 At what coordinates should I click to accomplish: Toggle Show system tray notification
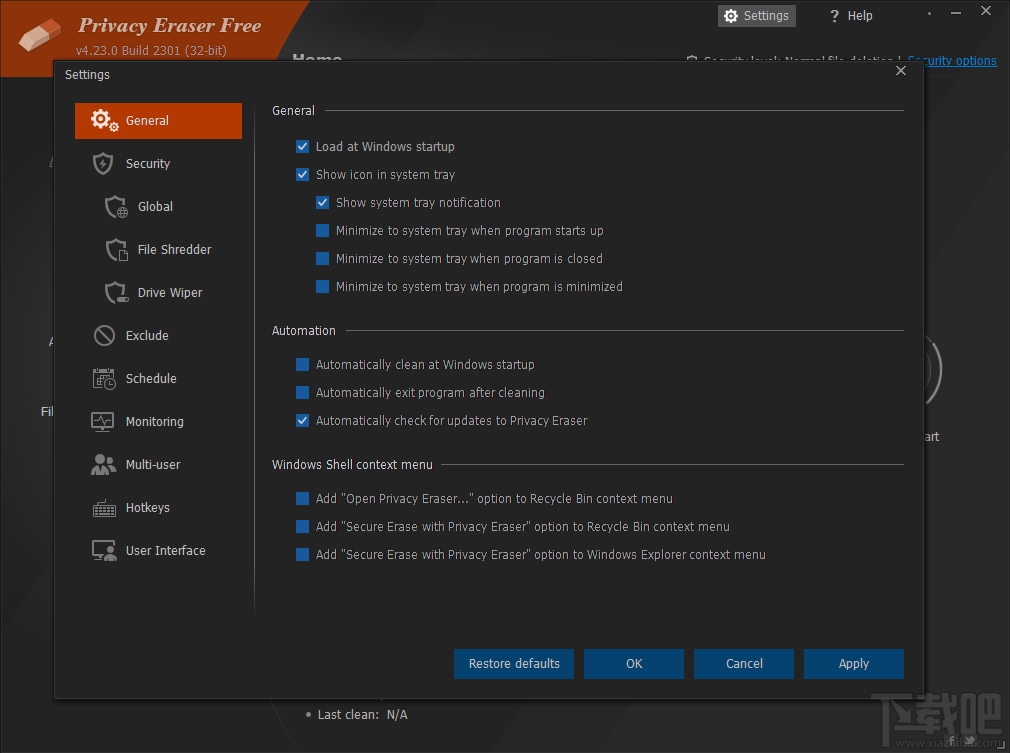[x=323, y=203]
